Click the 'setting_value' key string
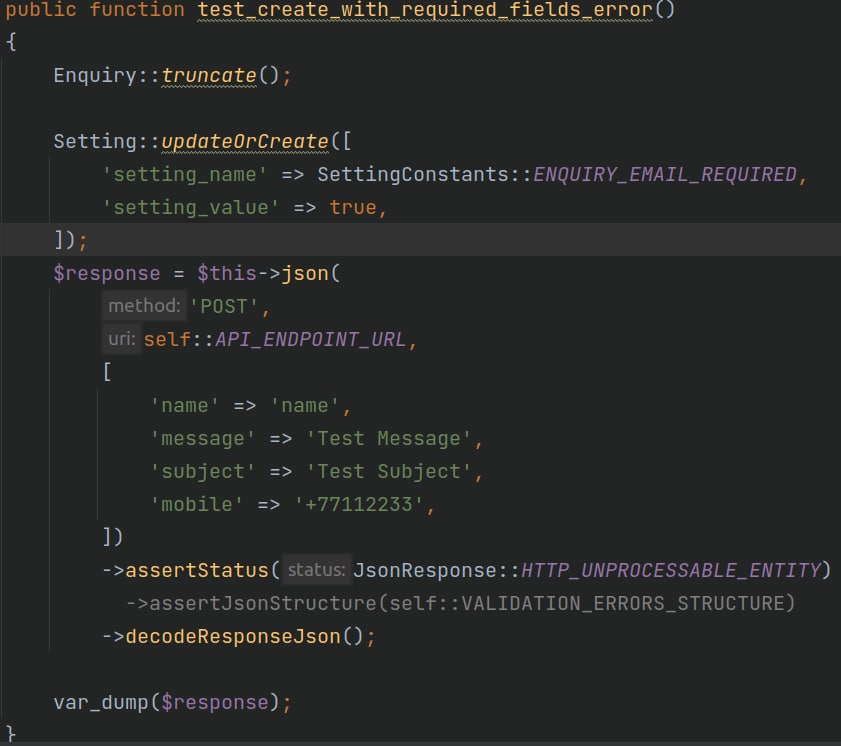The height and width of the screenshot is (746, 841). point(191,208)
